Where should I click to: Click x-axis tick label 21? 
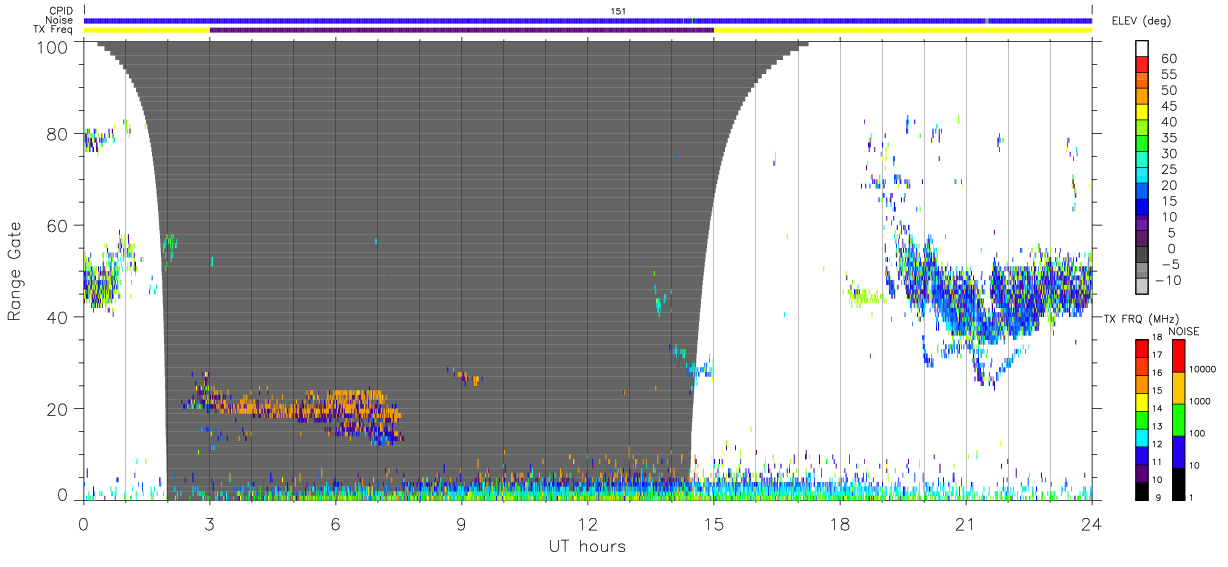966,523
